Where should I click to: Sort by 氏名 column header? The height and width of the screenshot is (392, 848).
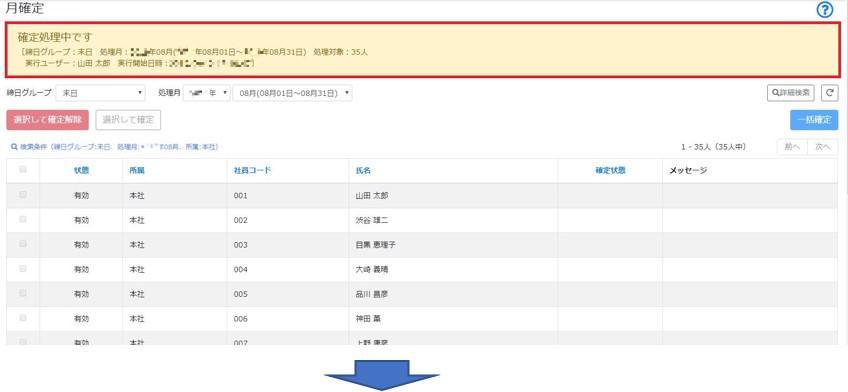point(363,170)
